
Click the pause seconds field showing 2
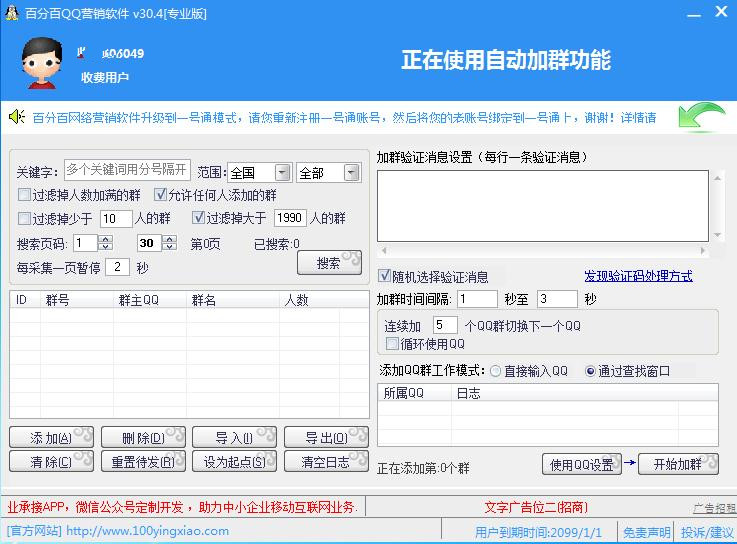(118, 267)
